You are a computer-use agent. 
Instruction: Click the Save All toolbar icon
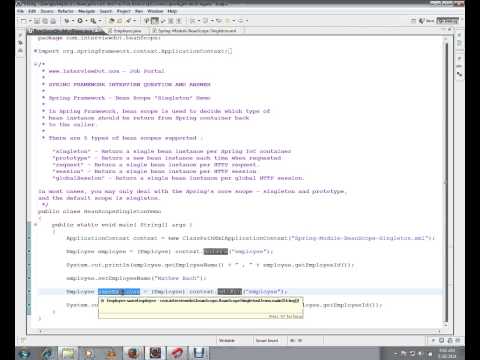tap(45, 21)
